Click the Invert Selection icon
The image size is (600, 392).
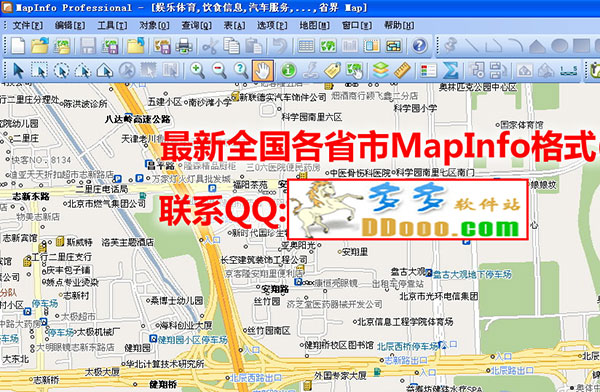coord(148,70)
